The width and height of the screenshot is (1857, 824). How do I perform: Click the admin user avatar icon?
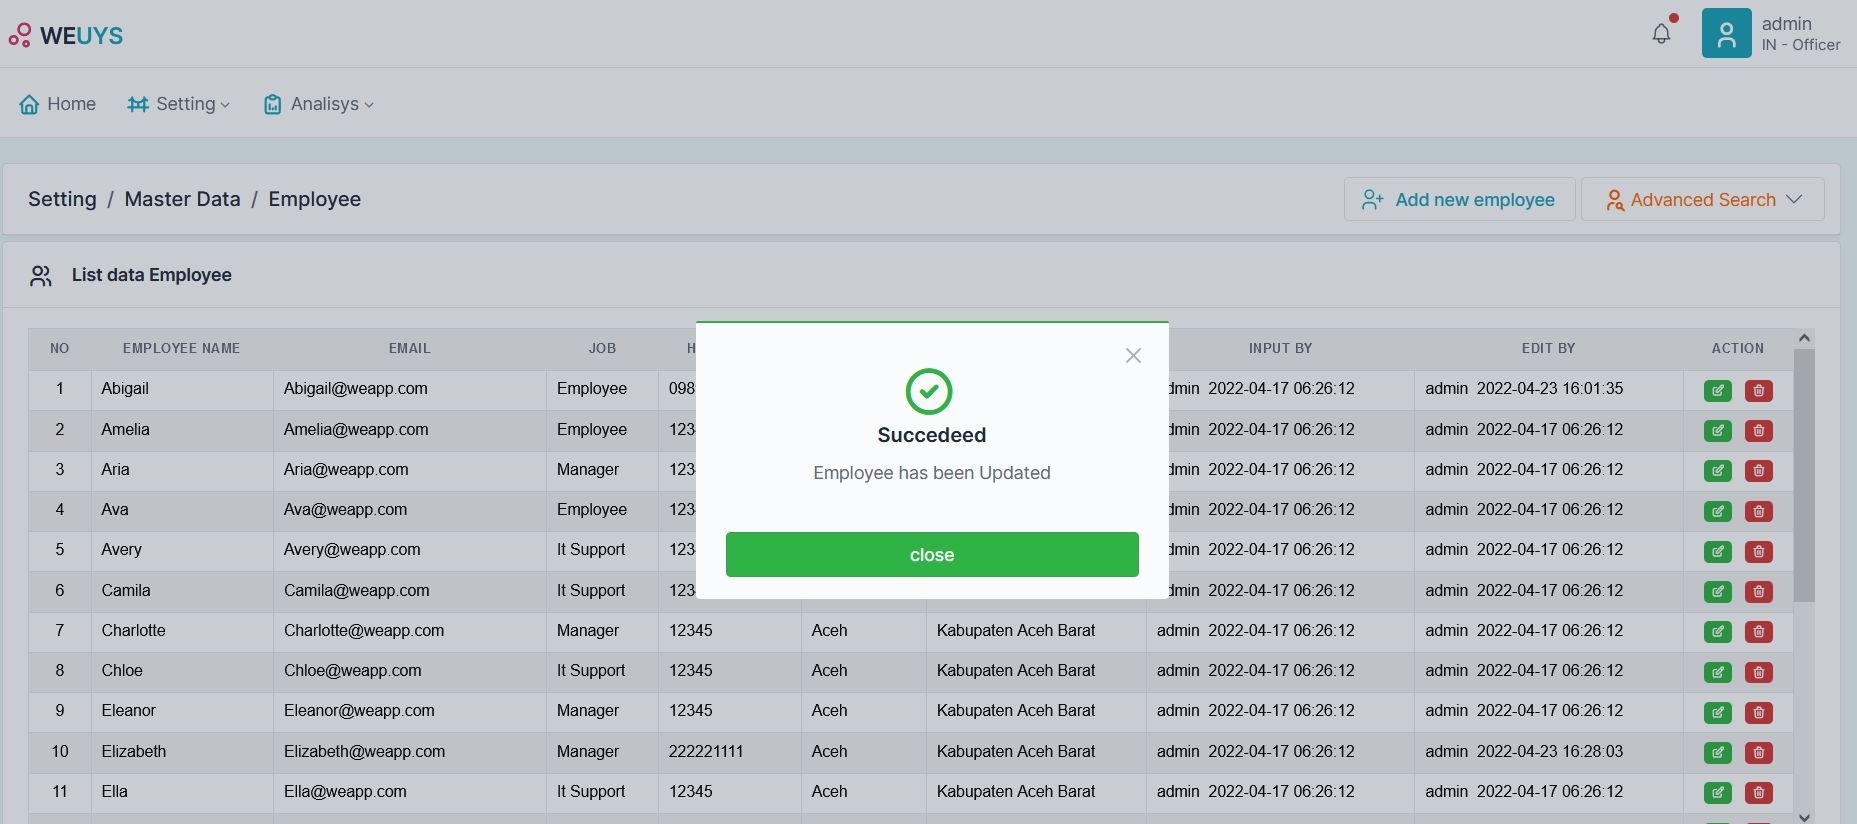[1726, 34]
